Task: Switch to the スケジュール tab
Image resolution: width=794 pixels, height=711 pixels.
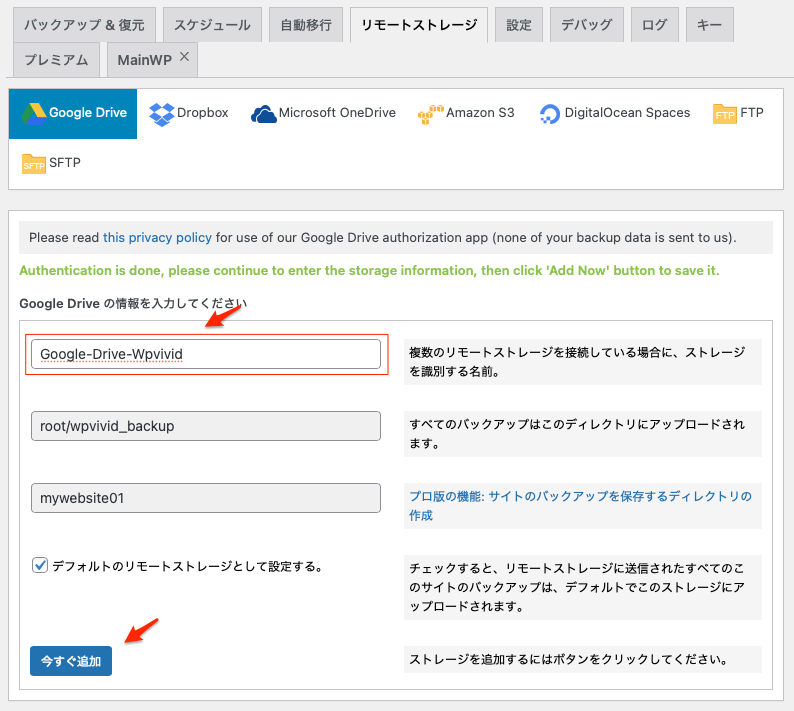Action: pos(212,25)
